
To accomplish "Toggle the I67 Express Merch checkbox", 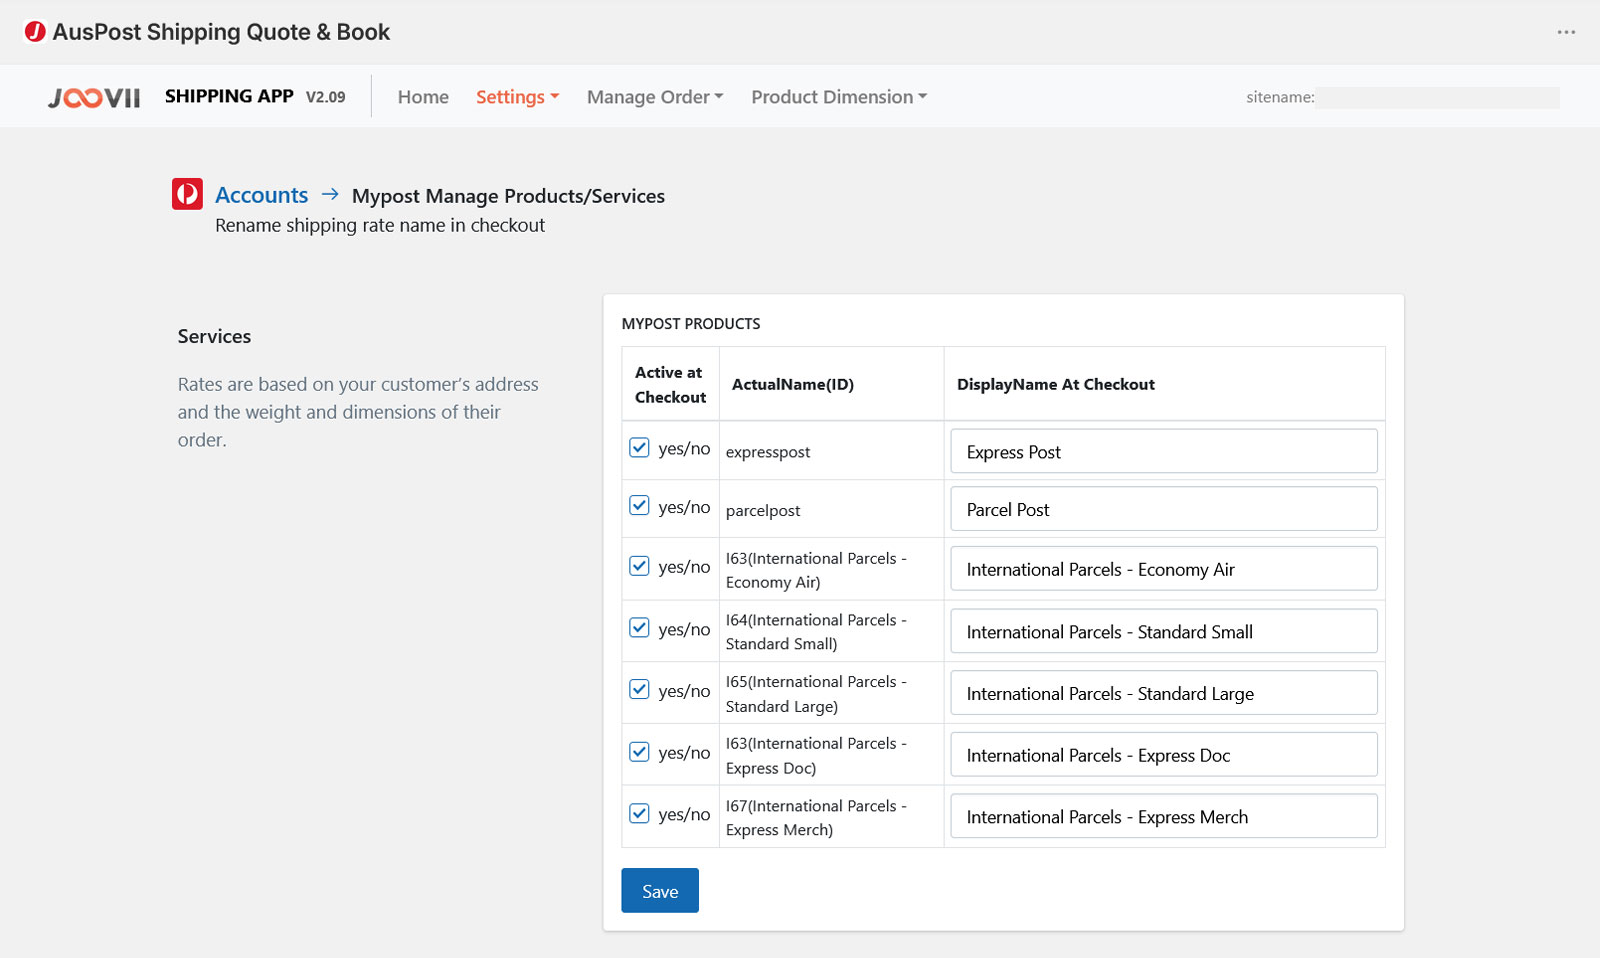I will click(x=639, y=814).
